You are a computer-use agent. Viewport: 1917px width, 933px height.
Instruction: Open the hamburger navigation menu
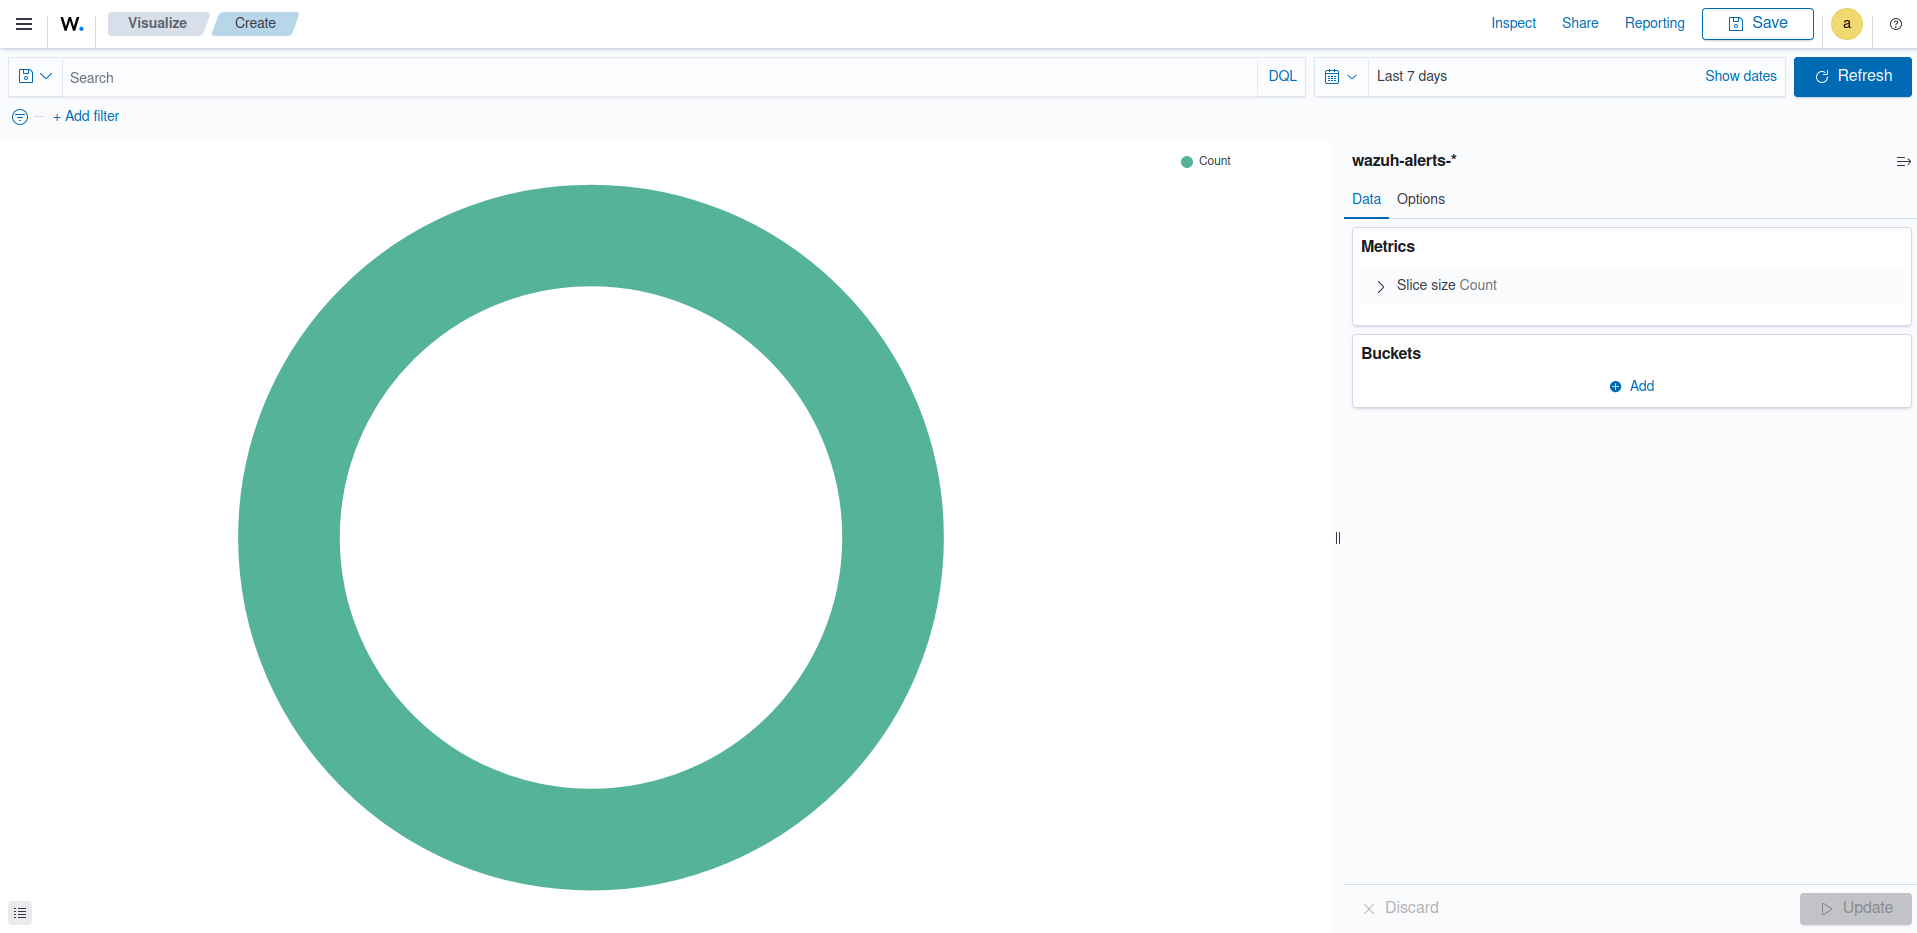[x=24, y=24]
